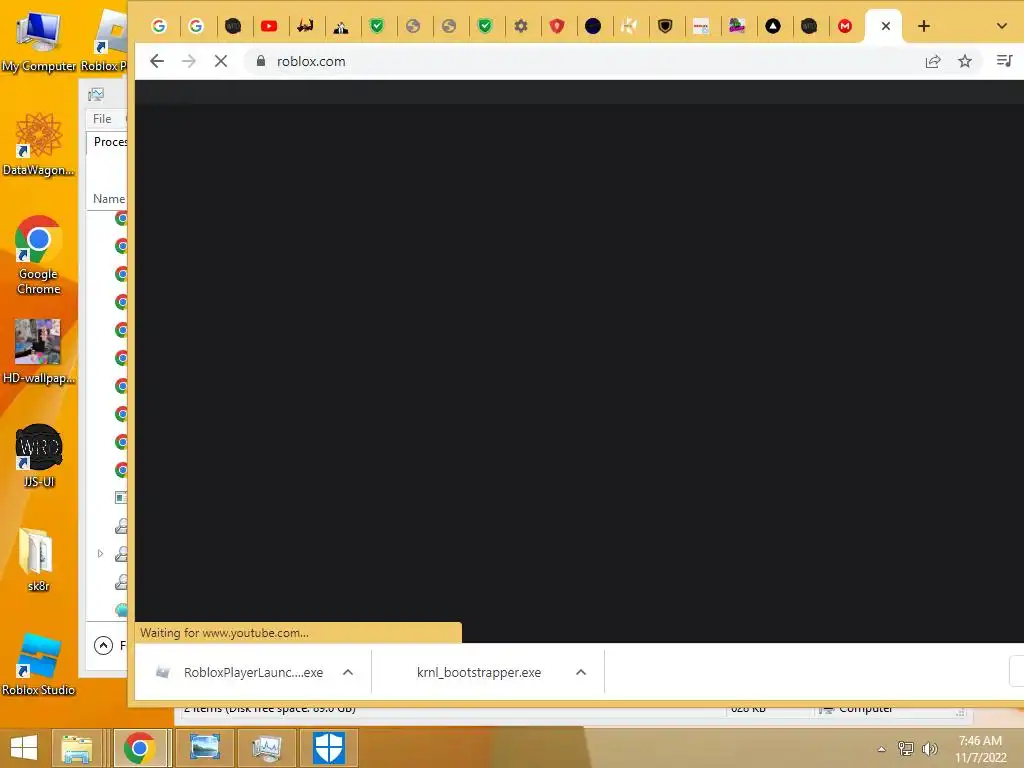This screenshot has width=1024, height=768.
Task: Close the active roblox.com tab
Action: (x=886, y=26)
